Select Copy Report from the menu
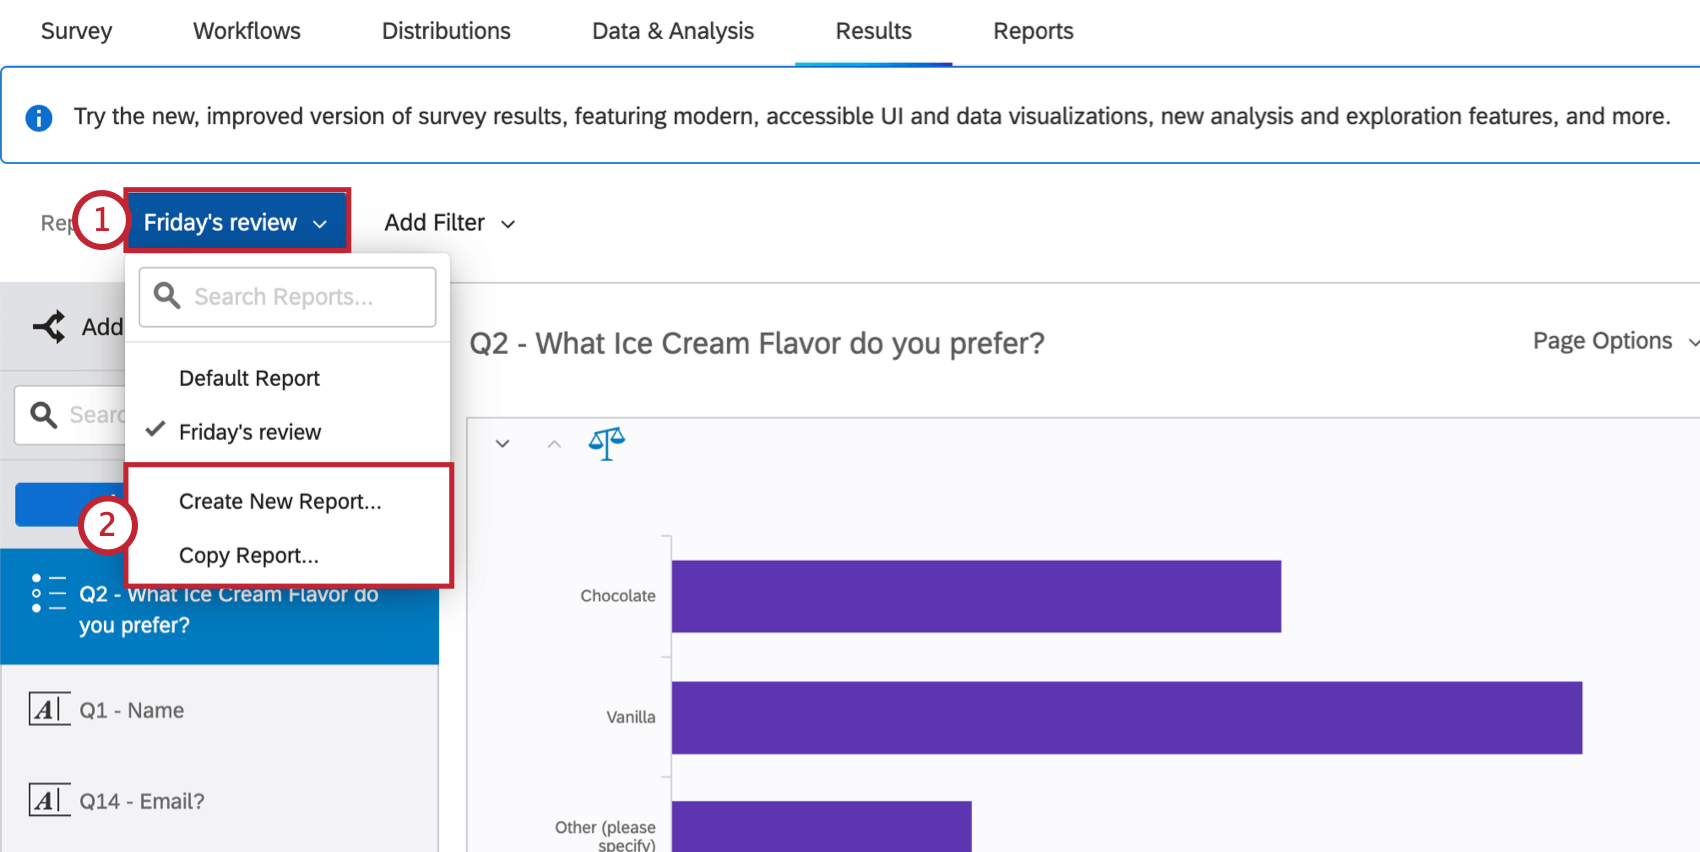 248,555
